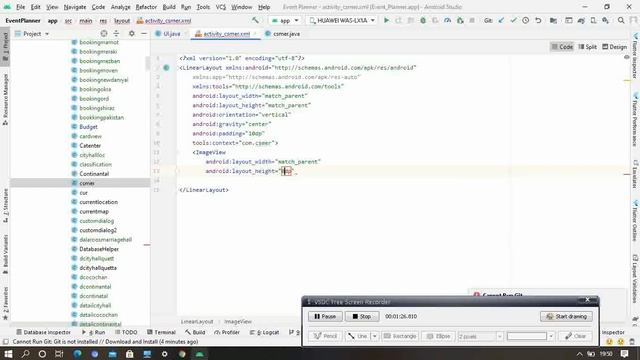Click Start drawing in recorder

(x=566, y=316)
